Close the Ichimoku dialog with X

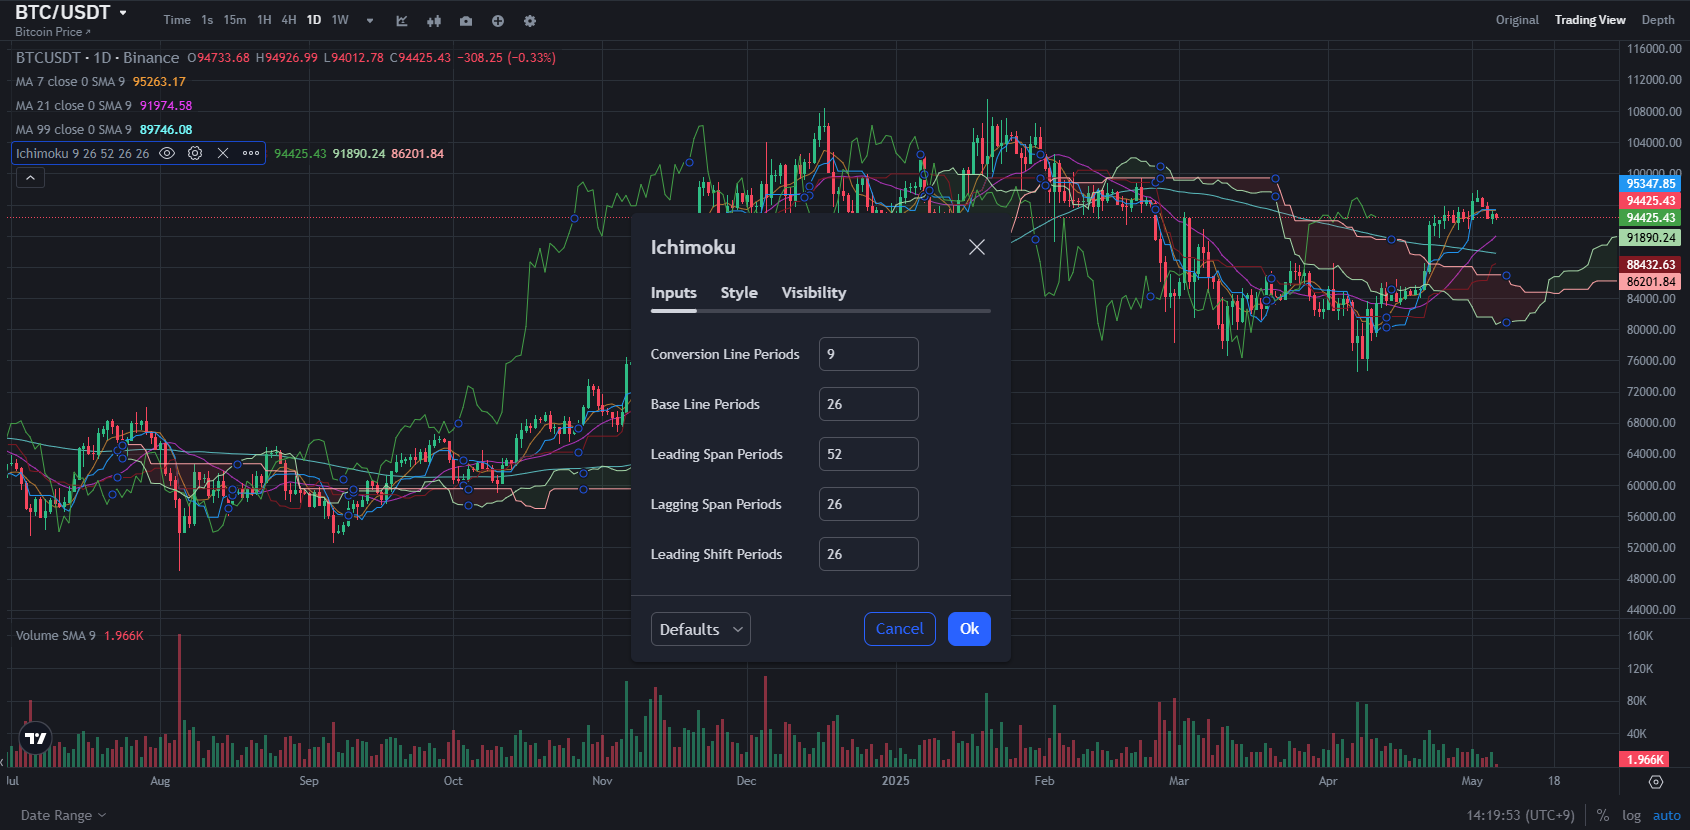click(x=977, y=247)
